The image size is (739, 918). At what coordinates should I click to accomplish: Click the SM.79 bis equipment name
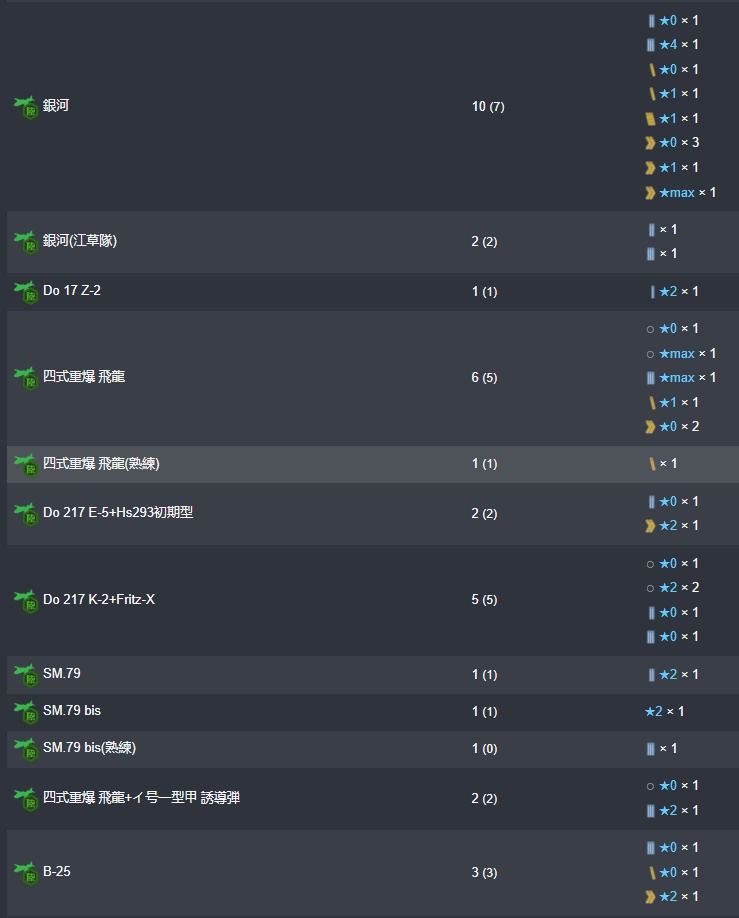click(72, 711)
